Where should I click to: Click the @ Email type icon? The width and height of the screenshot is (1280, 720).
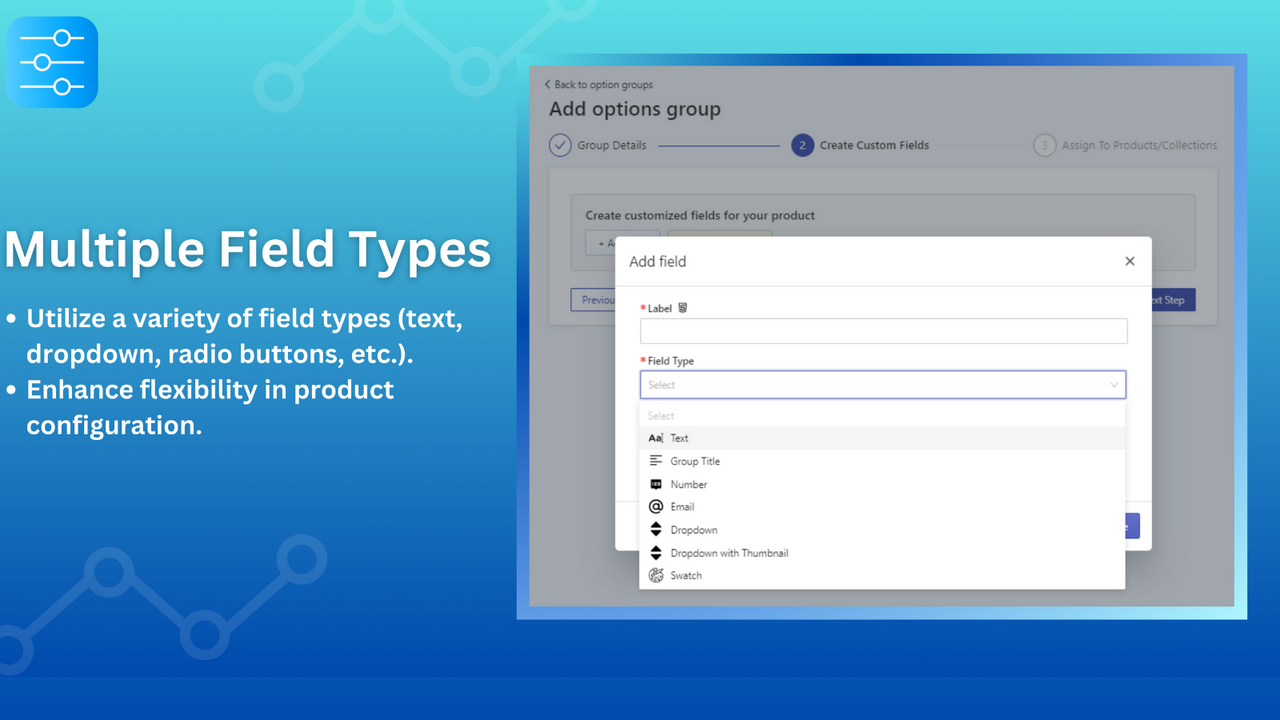(x=656, y=507)
